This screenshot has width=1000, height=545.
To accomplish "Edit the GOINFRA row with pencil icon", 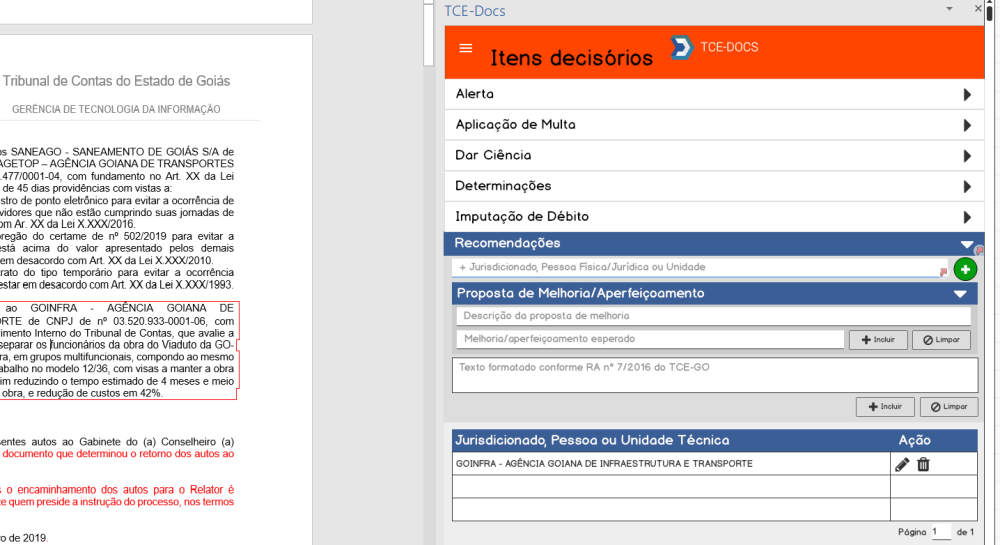I will [902, 464].
